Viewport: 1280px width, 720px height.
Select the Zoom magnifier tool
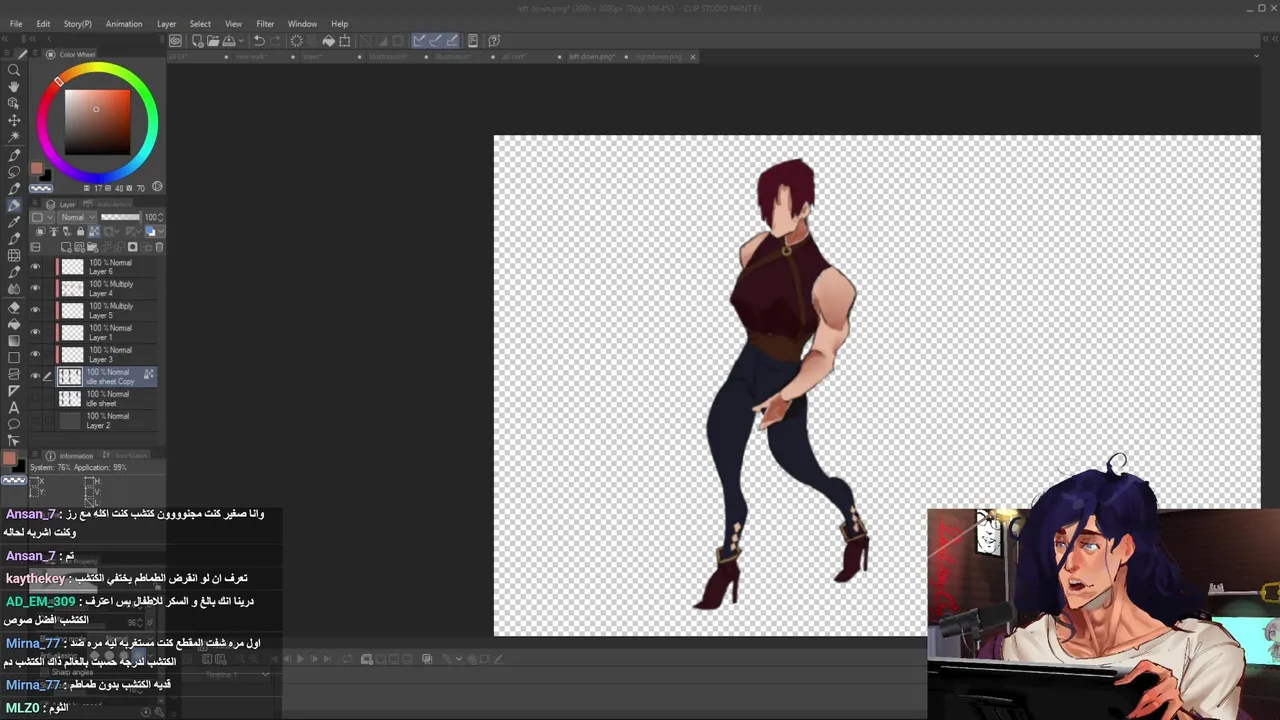pyautogui.click(x=14, y=70)
